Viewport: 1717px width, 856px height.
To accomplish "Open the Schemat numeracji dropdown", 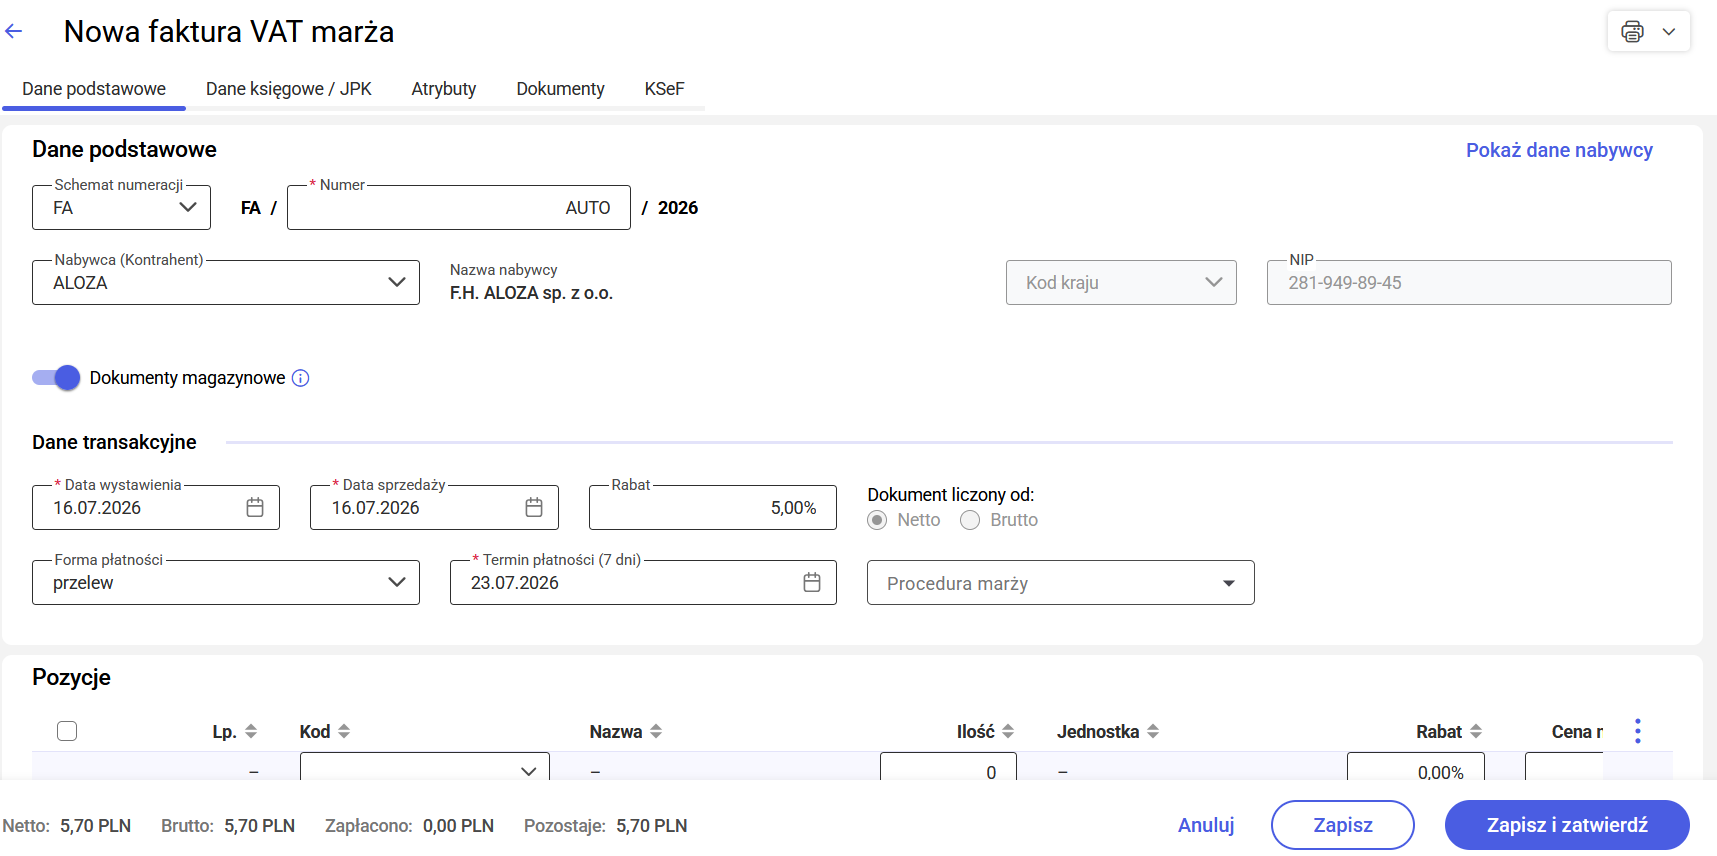I will (x=121, y=208).
